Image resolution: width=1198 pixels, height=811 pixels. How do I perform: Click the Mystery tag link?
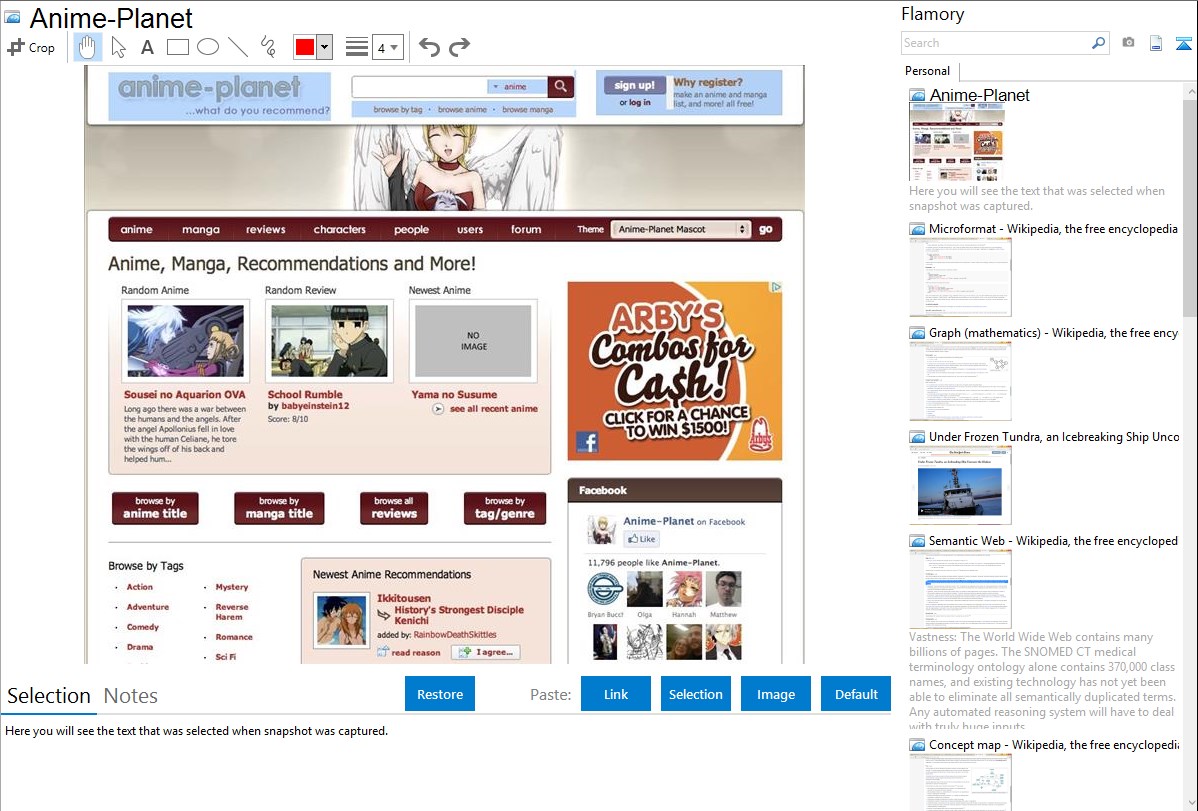[x=232, y=587]
